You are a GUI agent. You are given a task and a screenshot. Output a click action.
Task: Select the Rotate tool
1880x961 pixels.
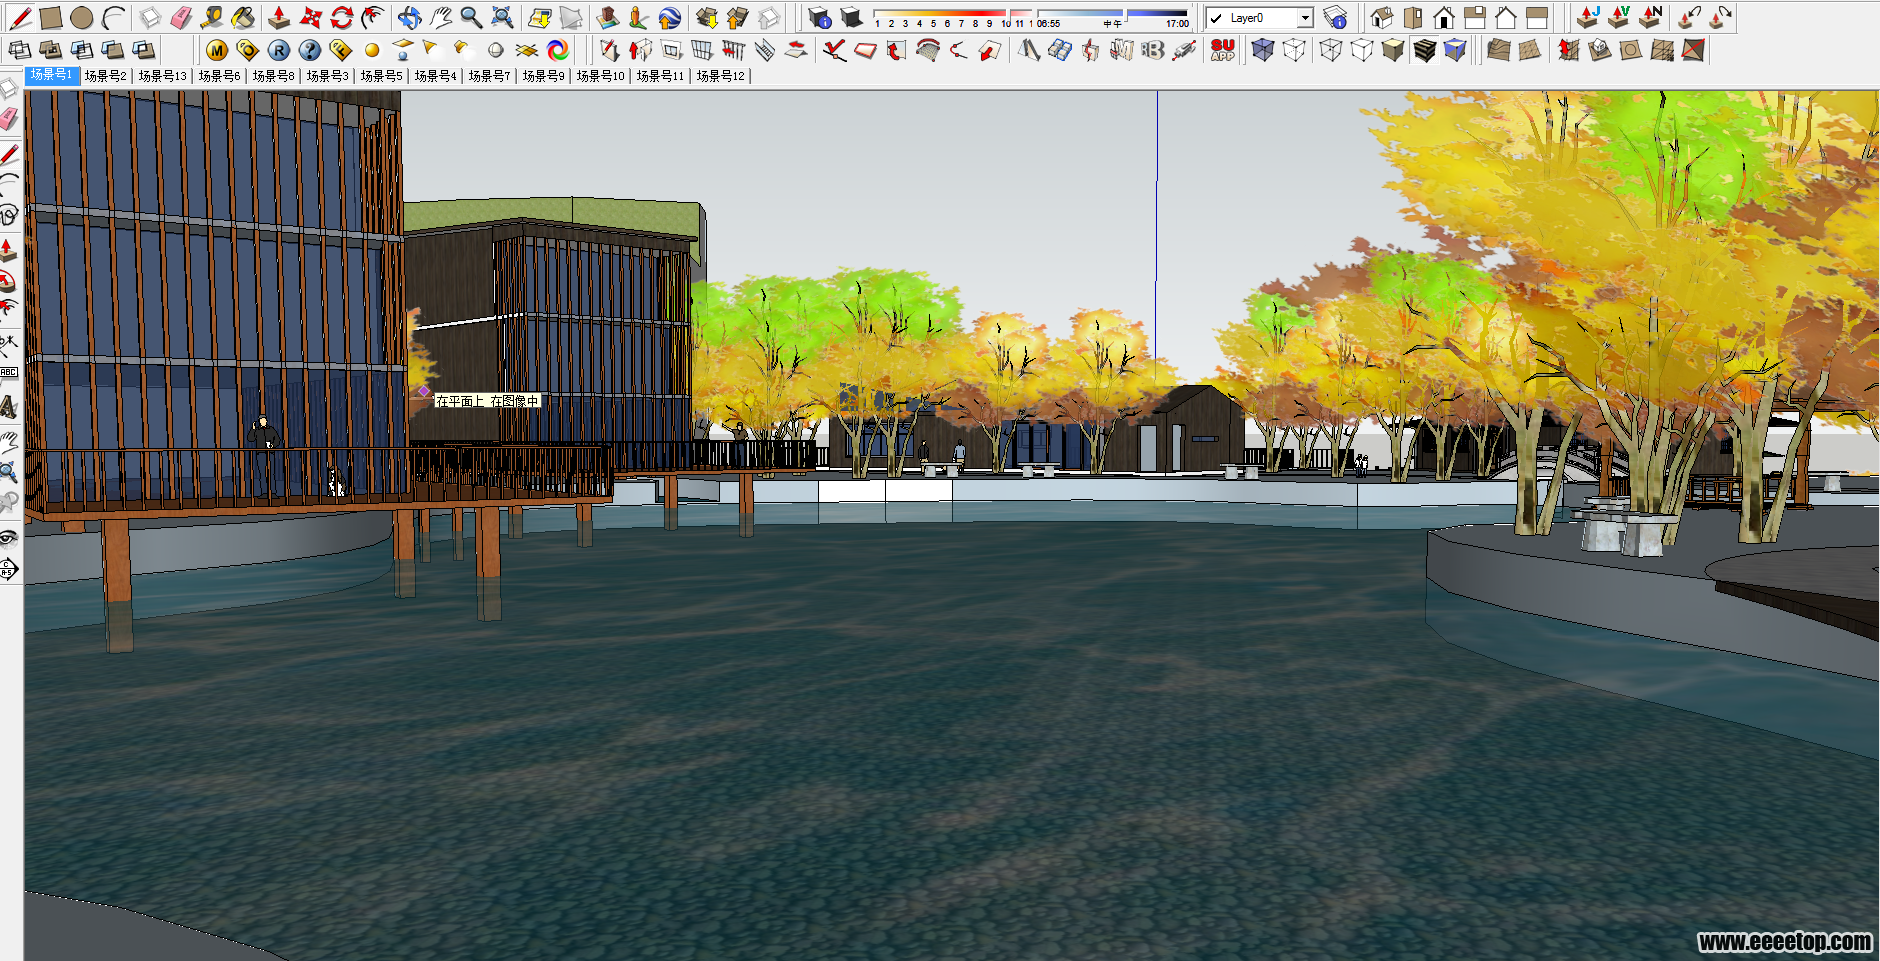342,18
